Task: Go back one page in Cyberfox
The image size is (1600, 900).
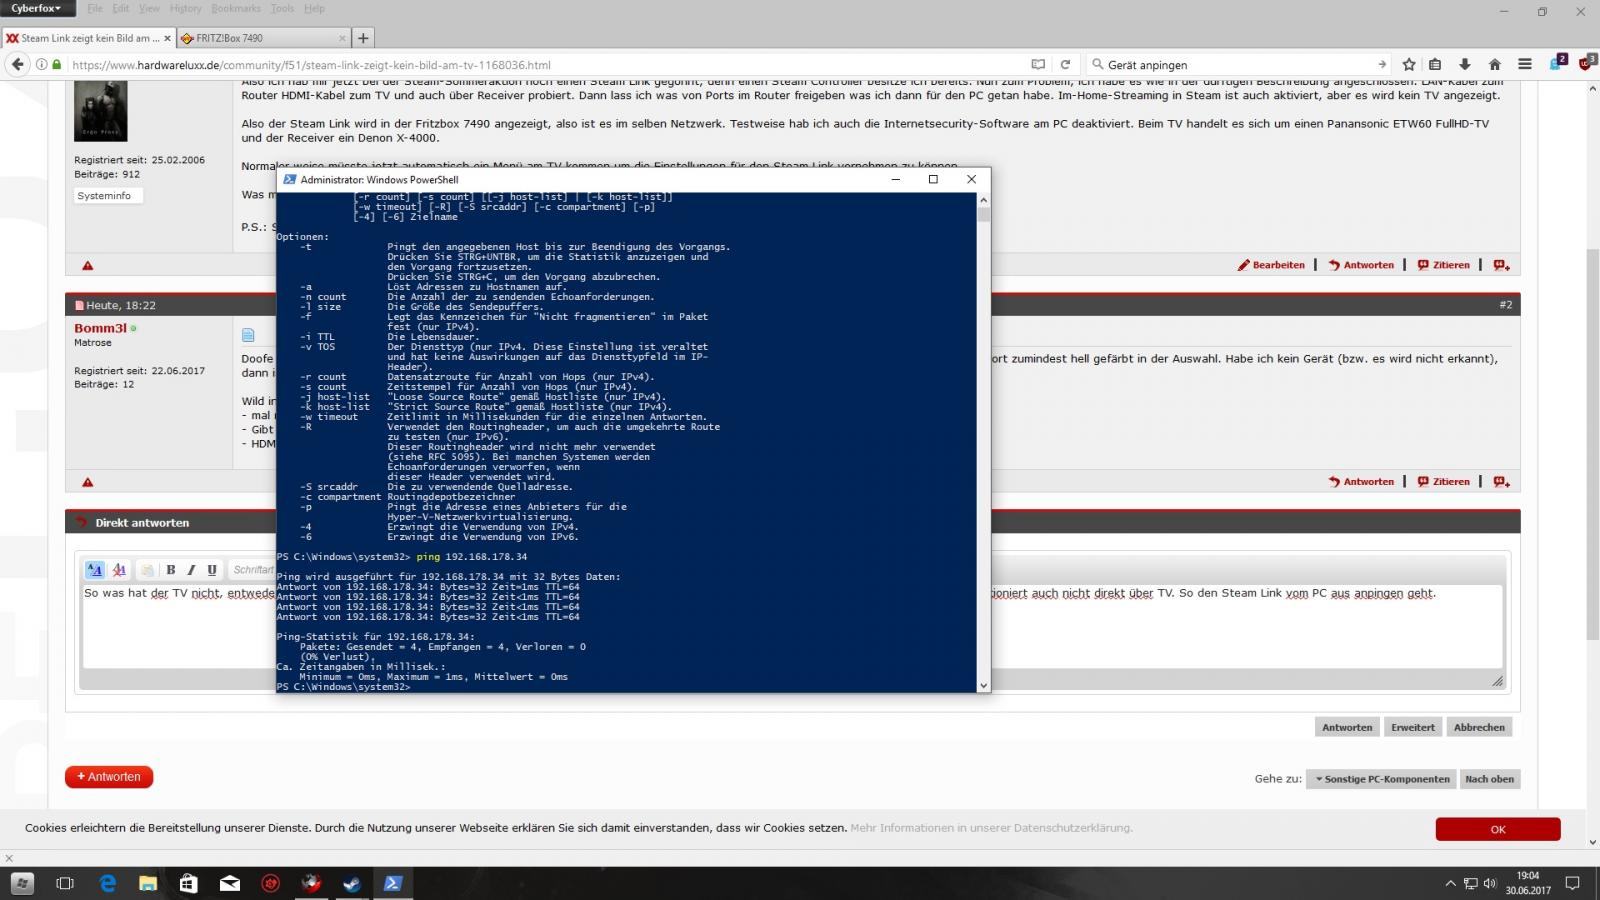Action: [17, 64]
